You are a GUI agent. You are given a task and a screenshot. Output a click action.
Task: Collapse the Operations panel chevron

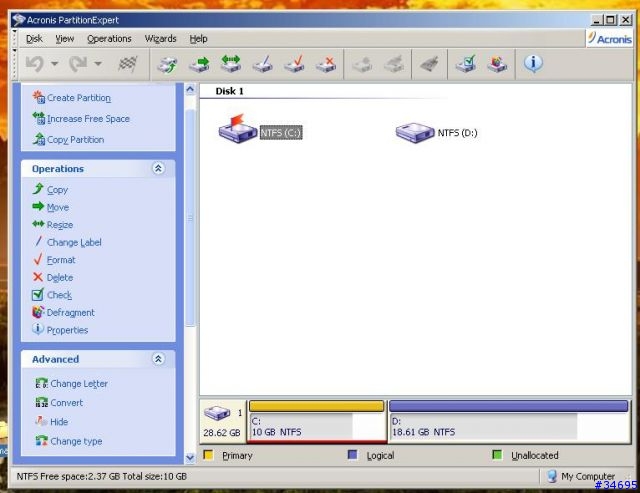(x=158, y=168)
